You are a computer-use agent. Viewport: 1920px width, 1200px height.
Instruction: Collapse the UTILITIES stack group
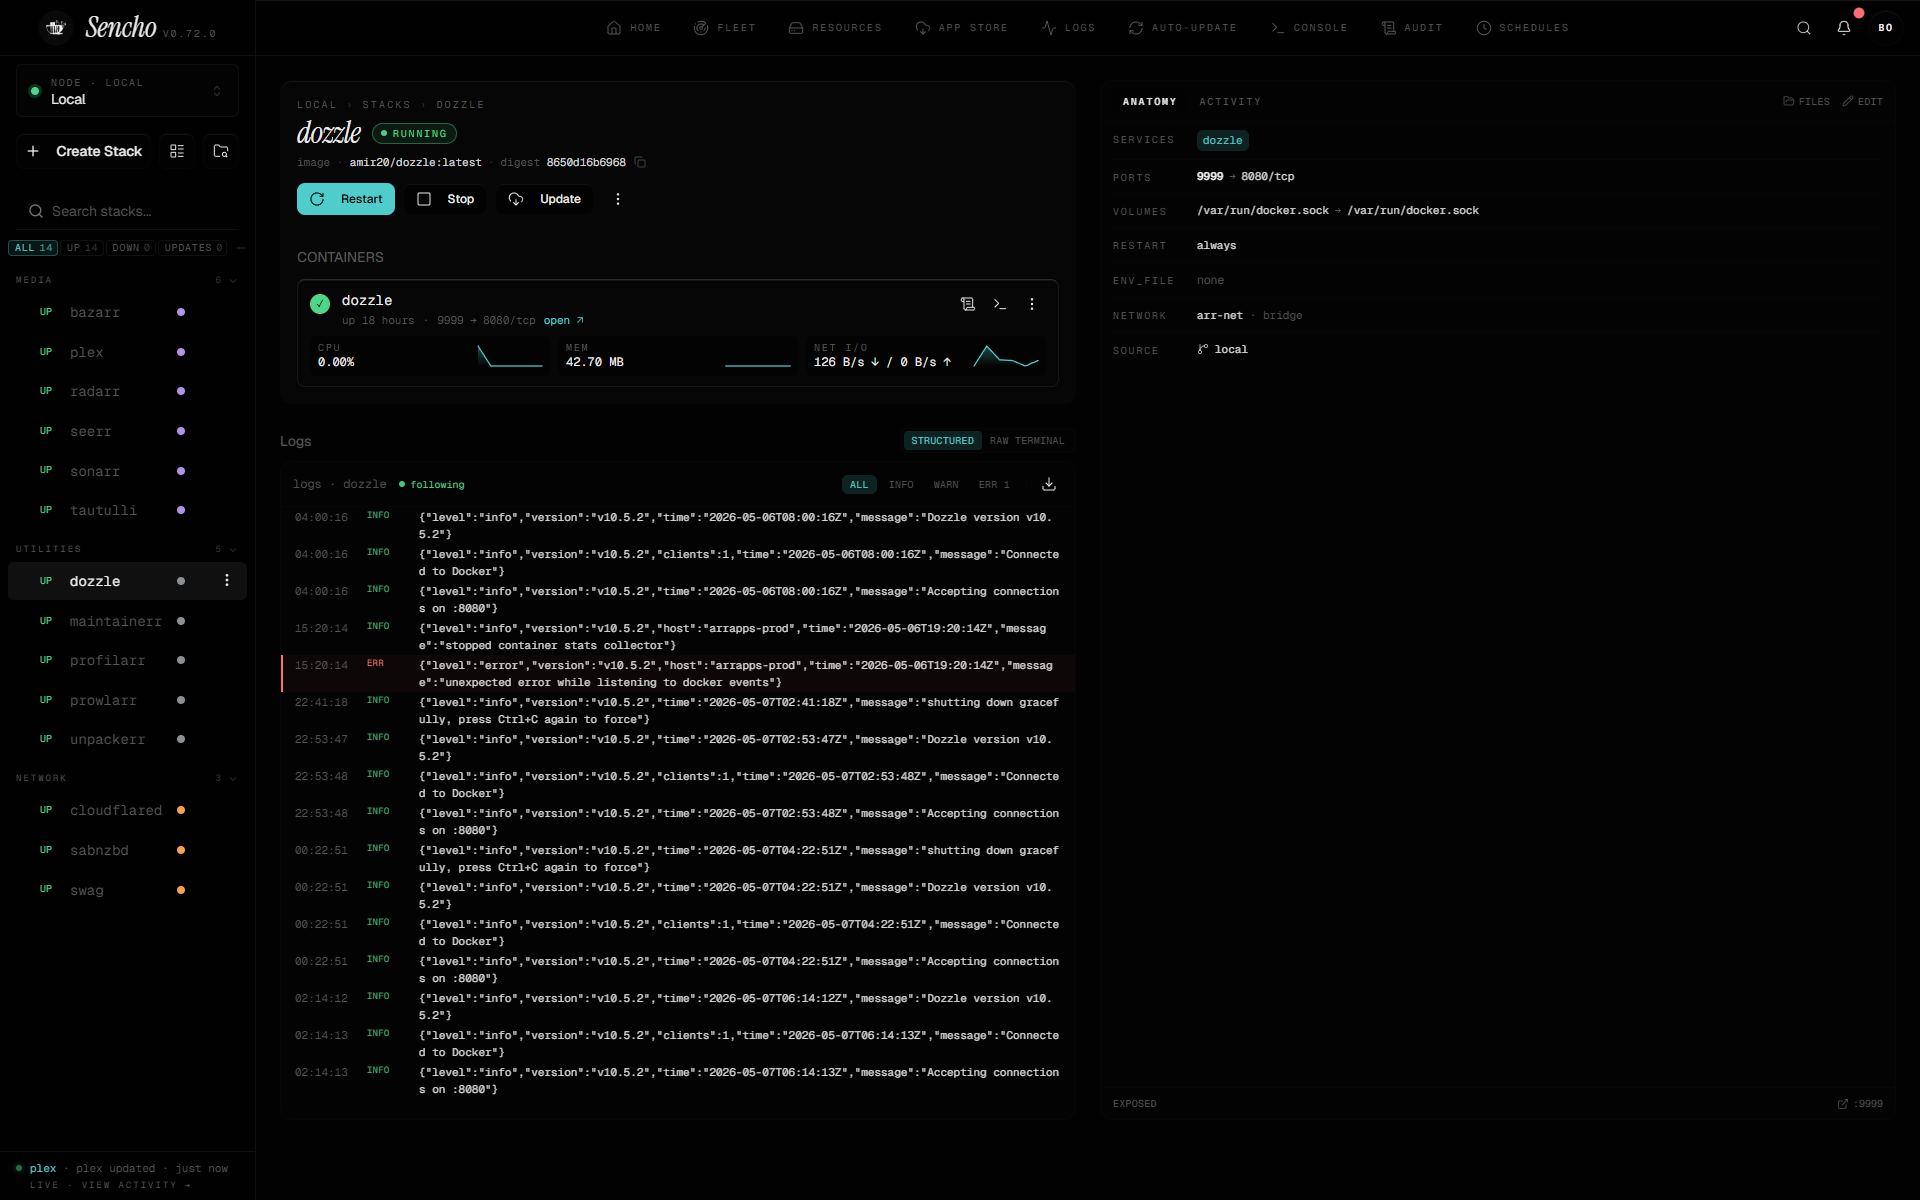coord(126,549)
